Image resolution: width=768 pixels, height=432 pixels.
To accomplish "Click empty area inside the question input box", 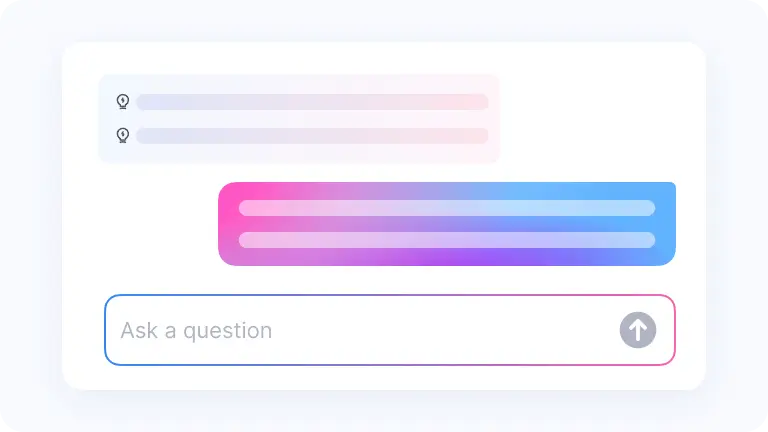I will [441, 330].
